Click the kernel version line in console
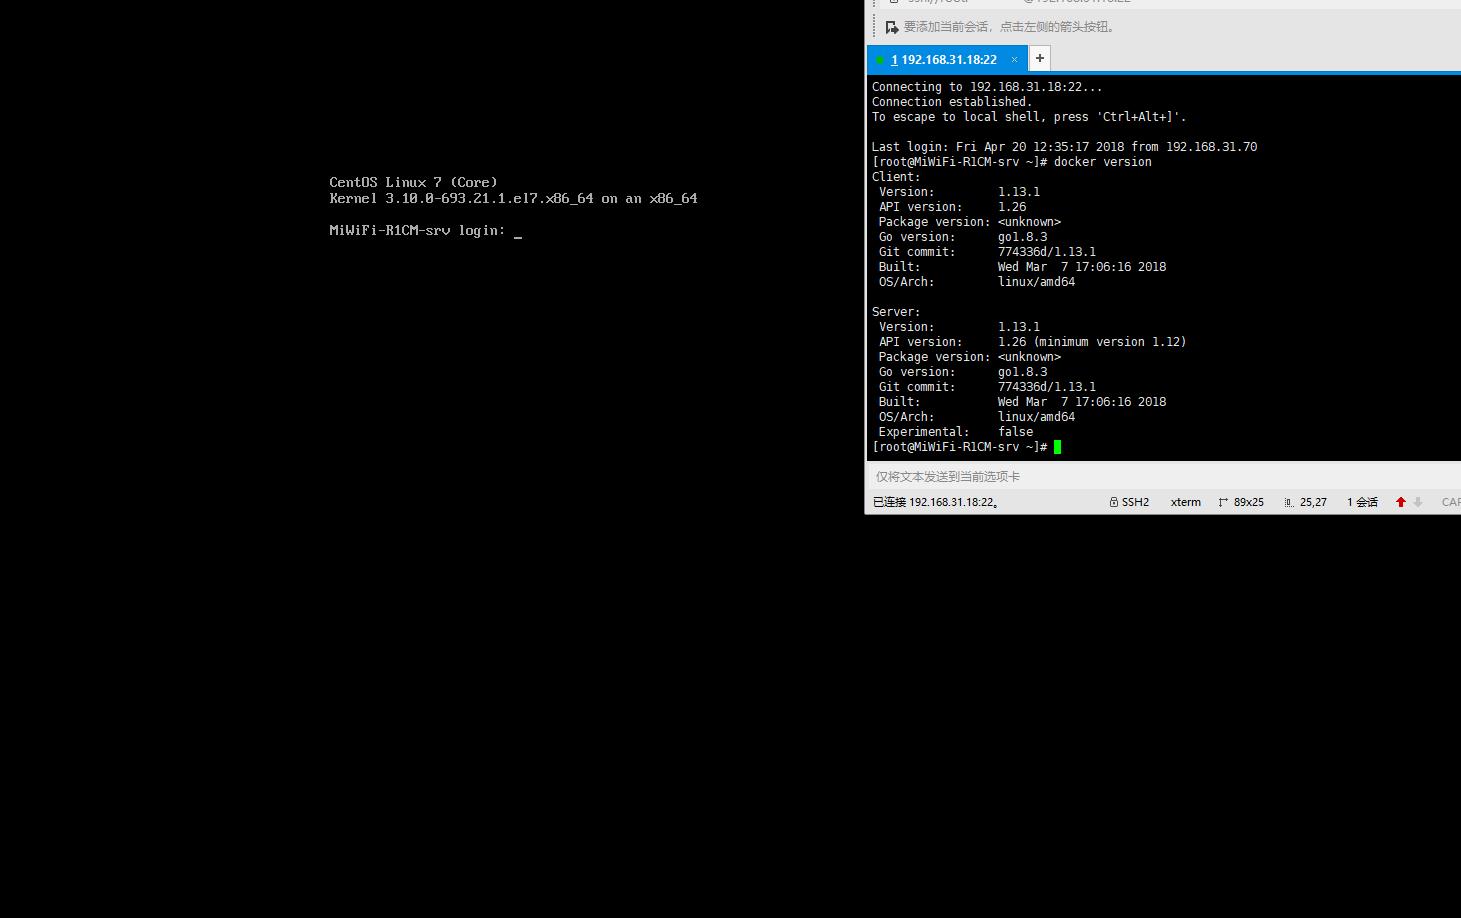Viewport: 1461px width, 918px height. (x=513, y=198)
